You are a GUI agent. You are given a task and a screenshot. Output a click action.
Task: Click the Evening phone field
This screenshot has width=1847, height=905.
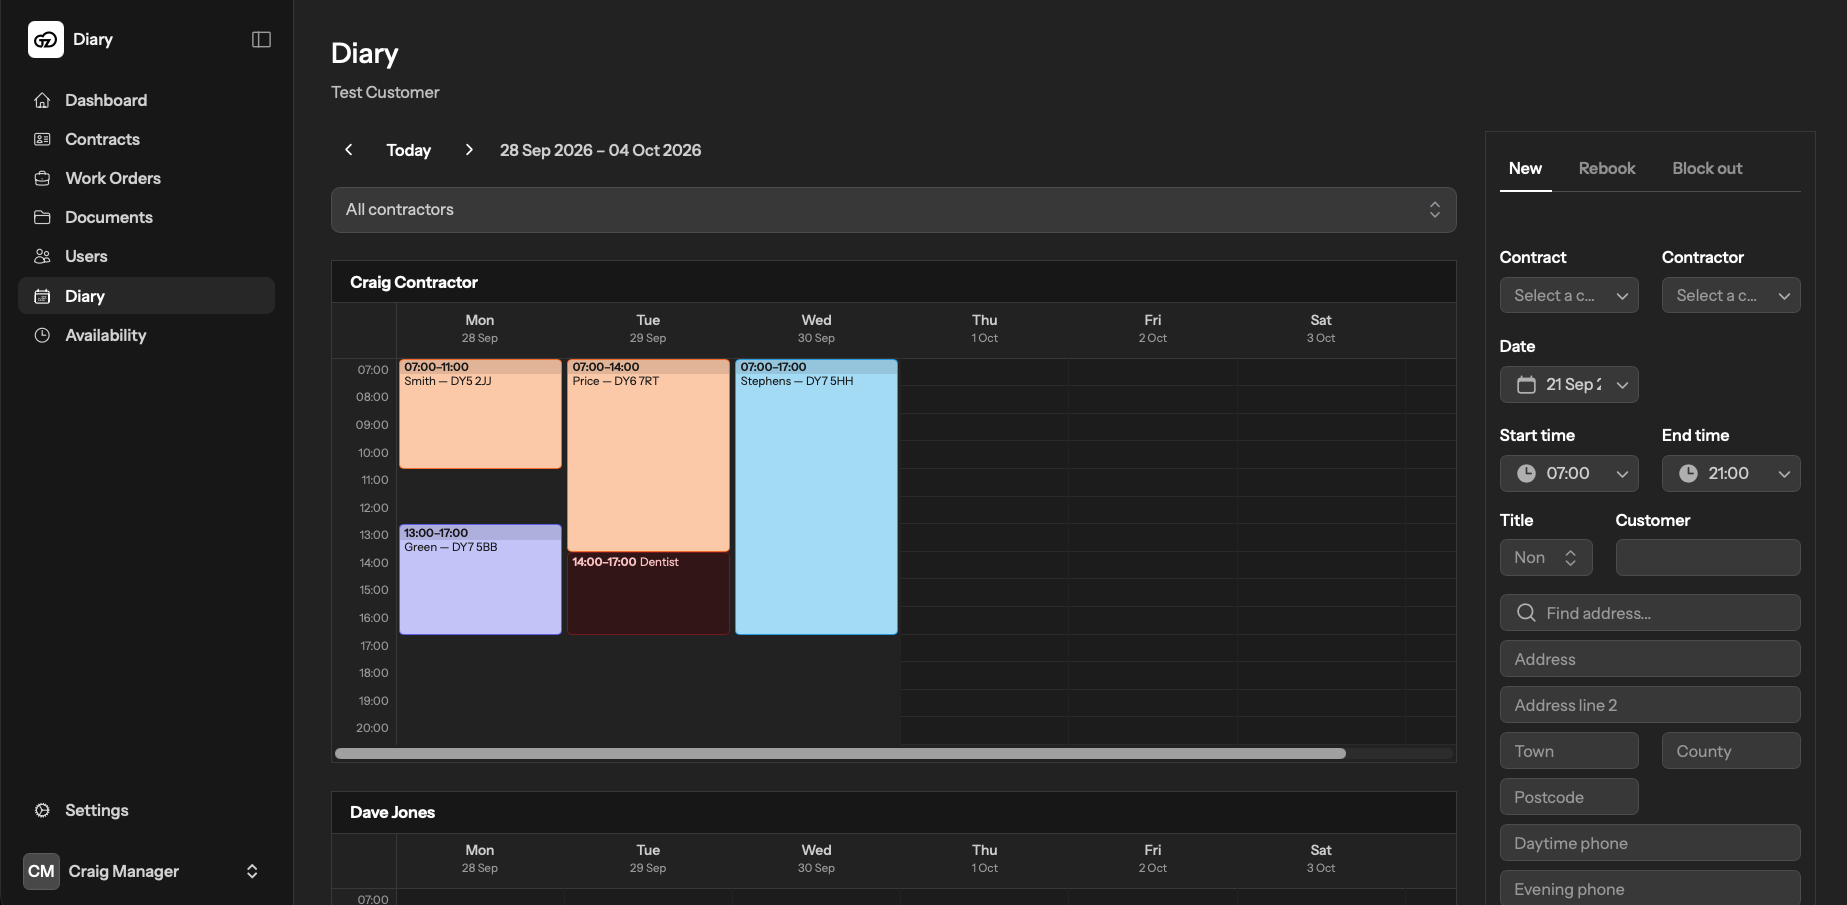click(x=1650, y=889)
